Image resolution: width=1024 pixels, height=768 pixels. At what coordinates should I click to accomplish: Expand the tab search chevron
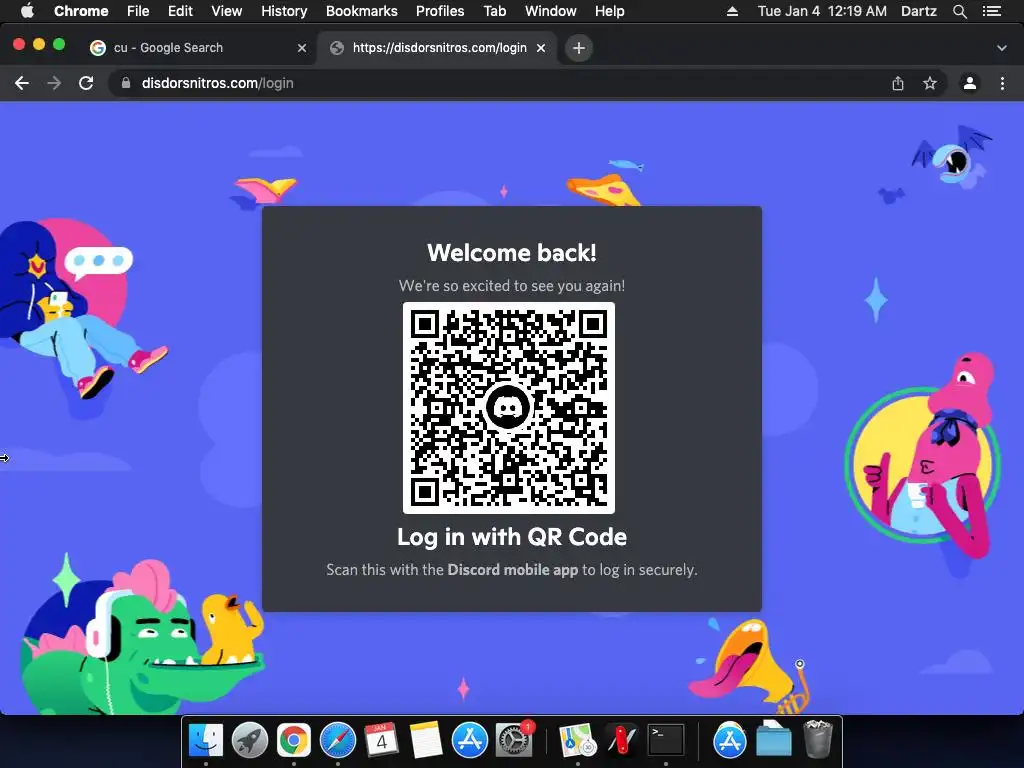point(1002,48)
